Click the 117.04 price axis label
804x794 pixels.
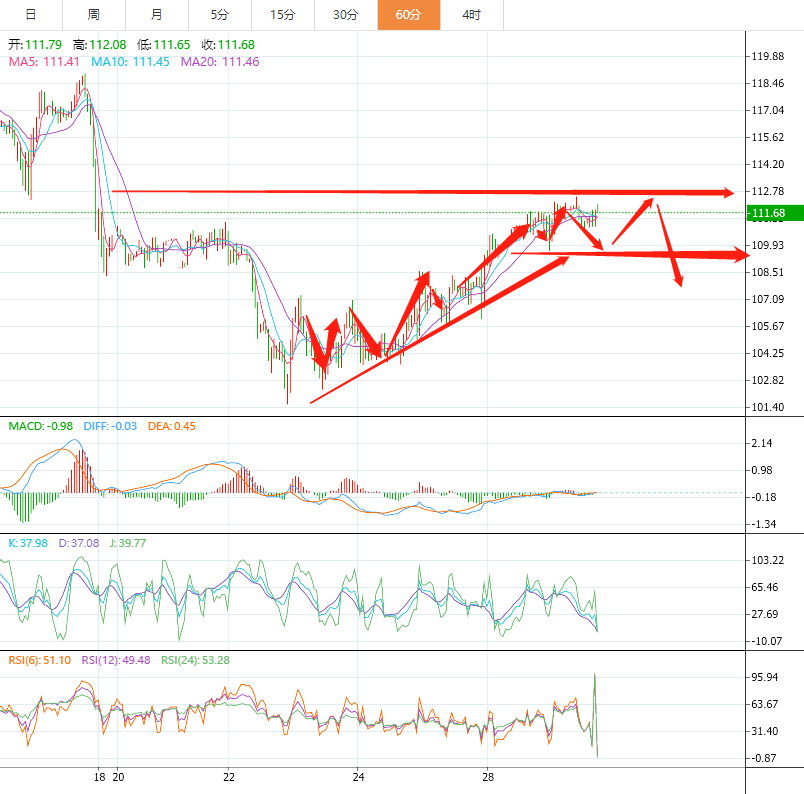(x=768, y=110)
